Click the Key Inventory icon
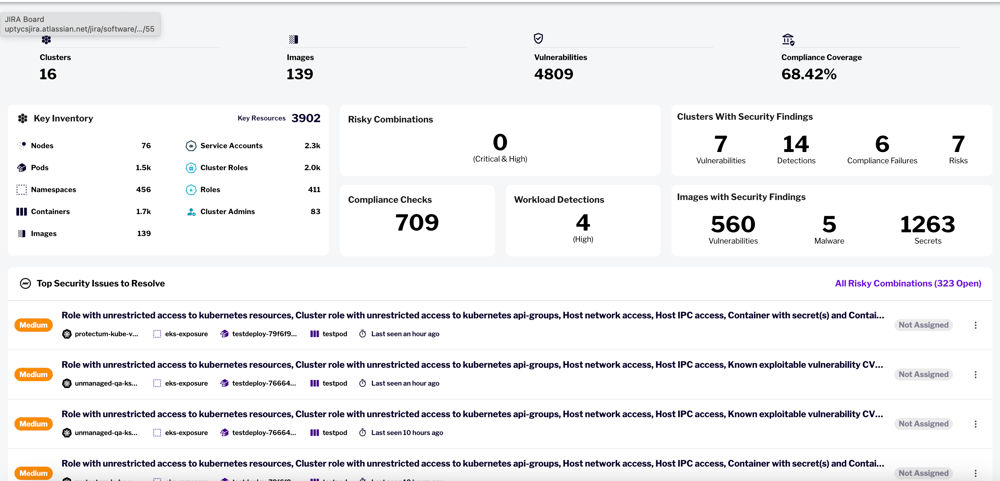 [x=23, y=119]
